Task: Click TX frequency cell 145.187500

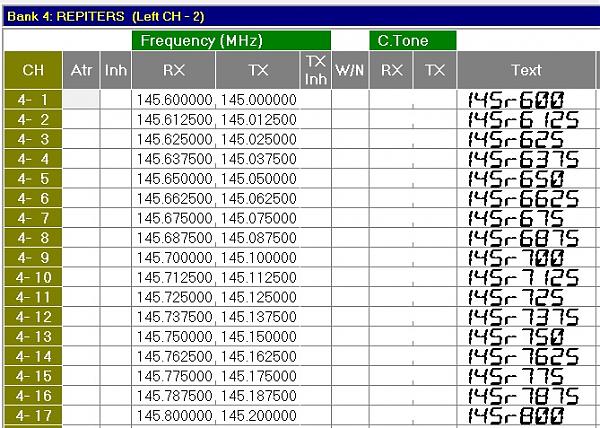Action: point(258,395)
